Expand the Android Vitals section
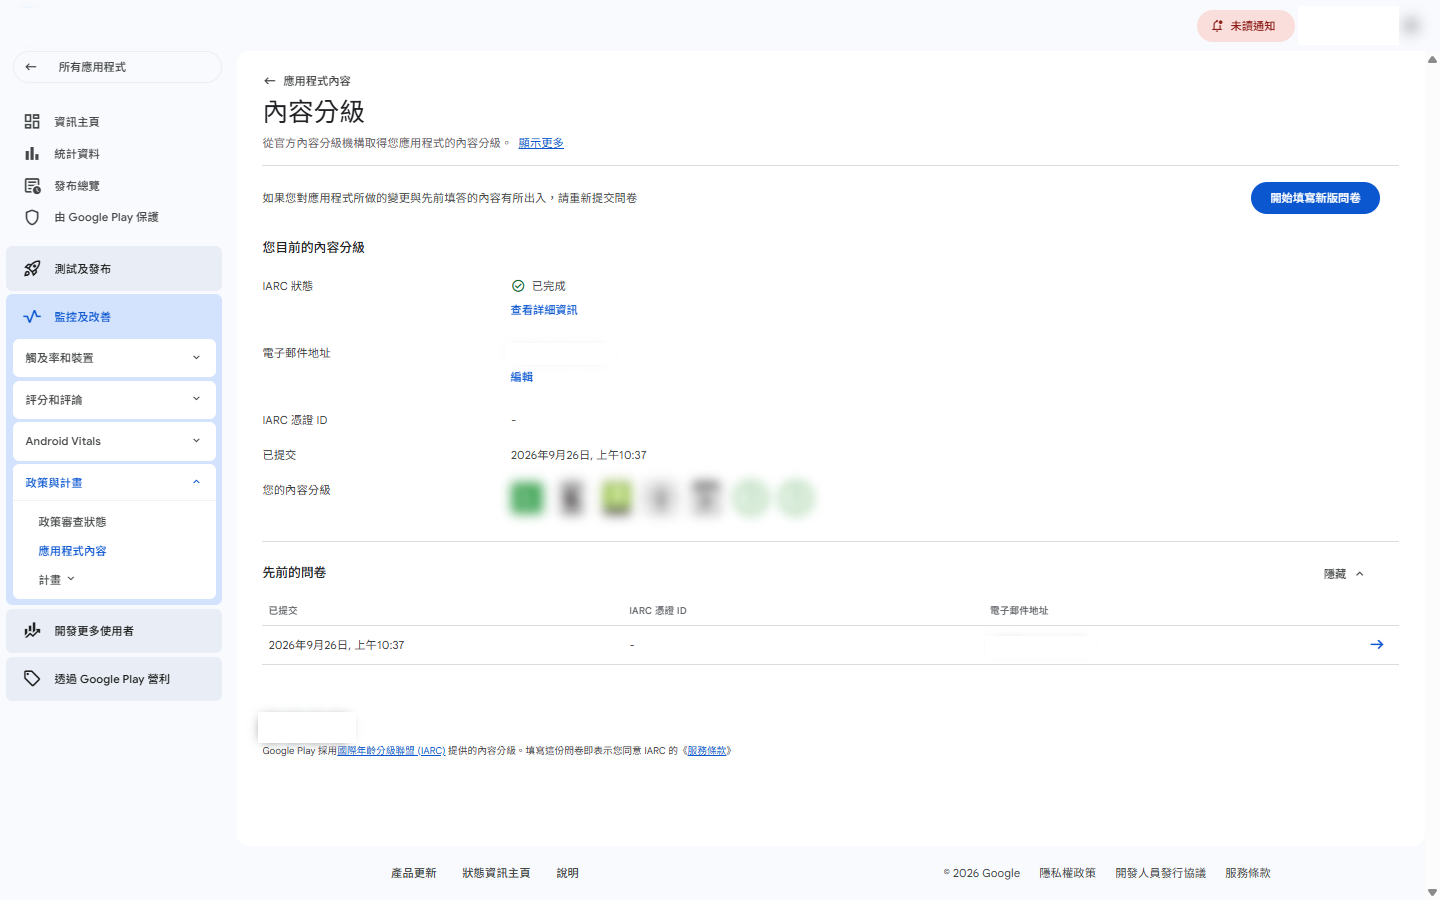The height and width of the screenshot is (900, 1440). point(114,441)
